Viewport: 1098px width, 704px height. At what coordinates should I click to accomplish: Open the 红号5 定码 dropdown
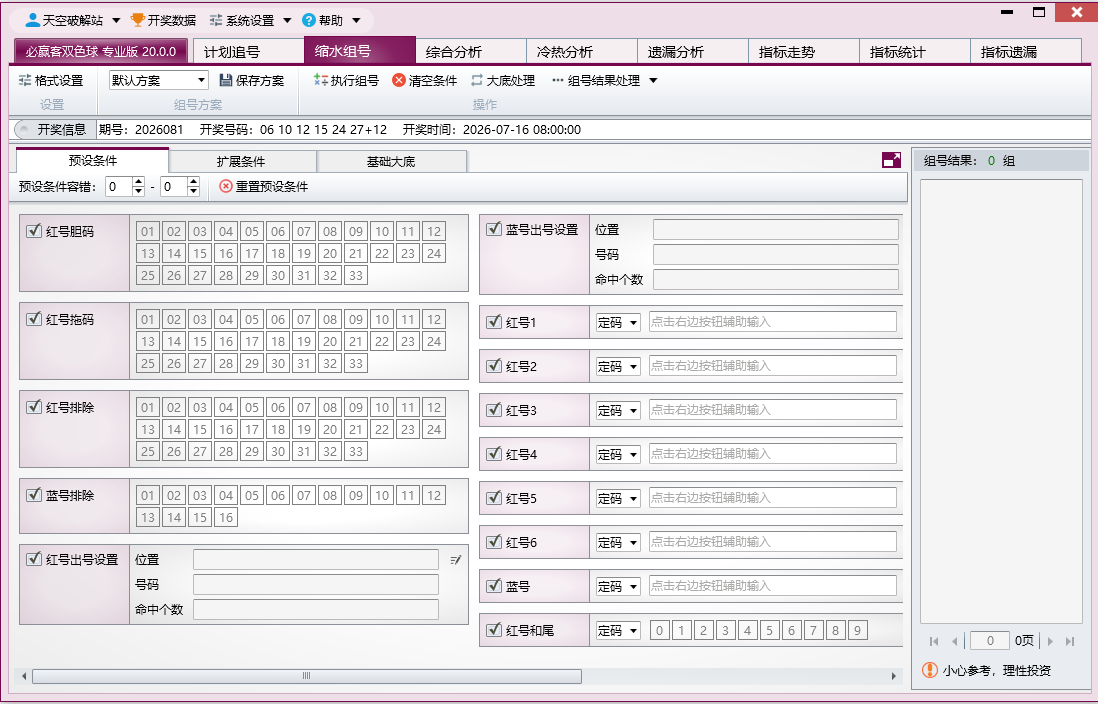tap(618, 498)
